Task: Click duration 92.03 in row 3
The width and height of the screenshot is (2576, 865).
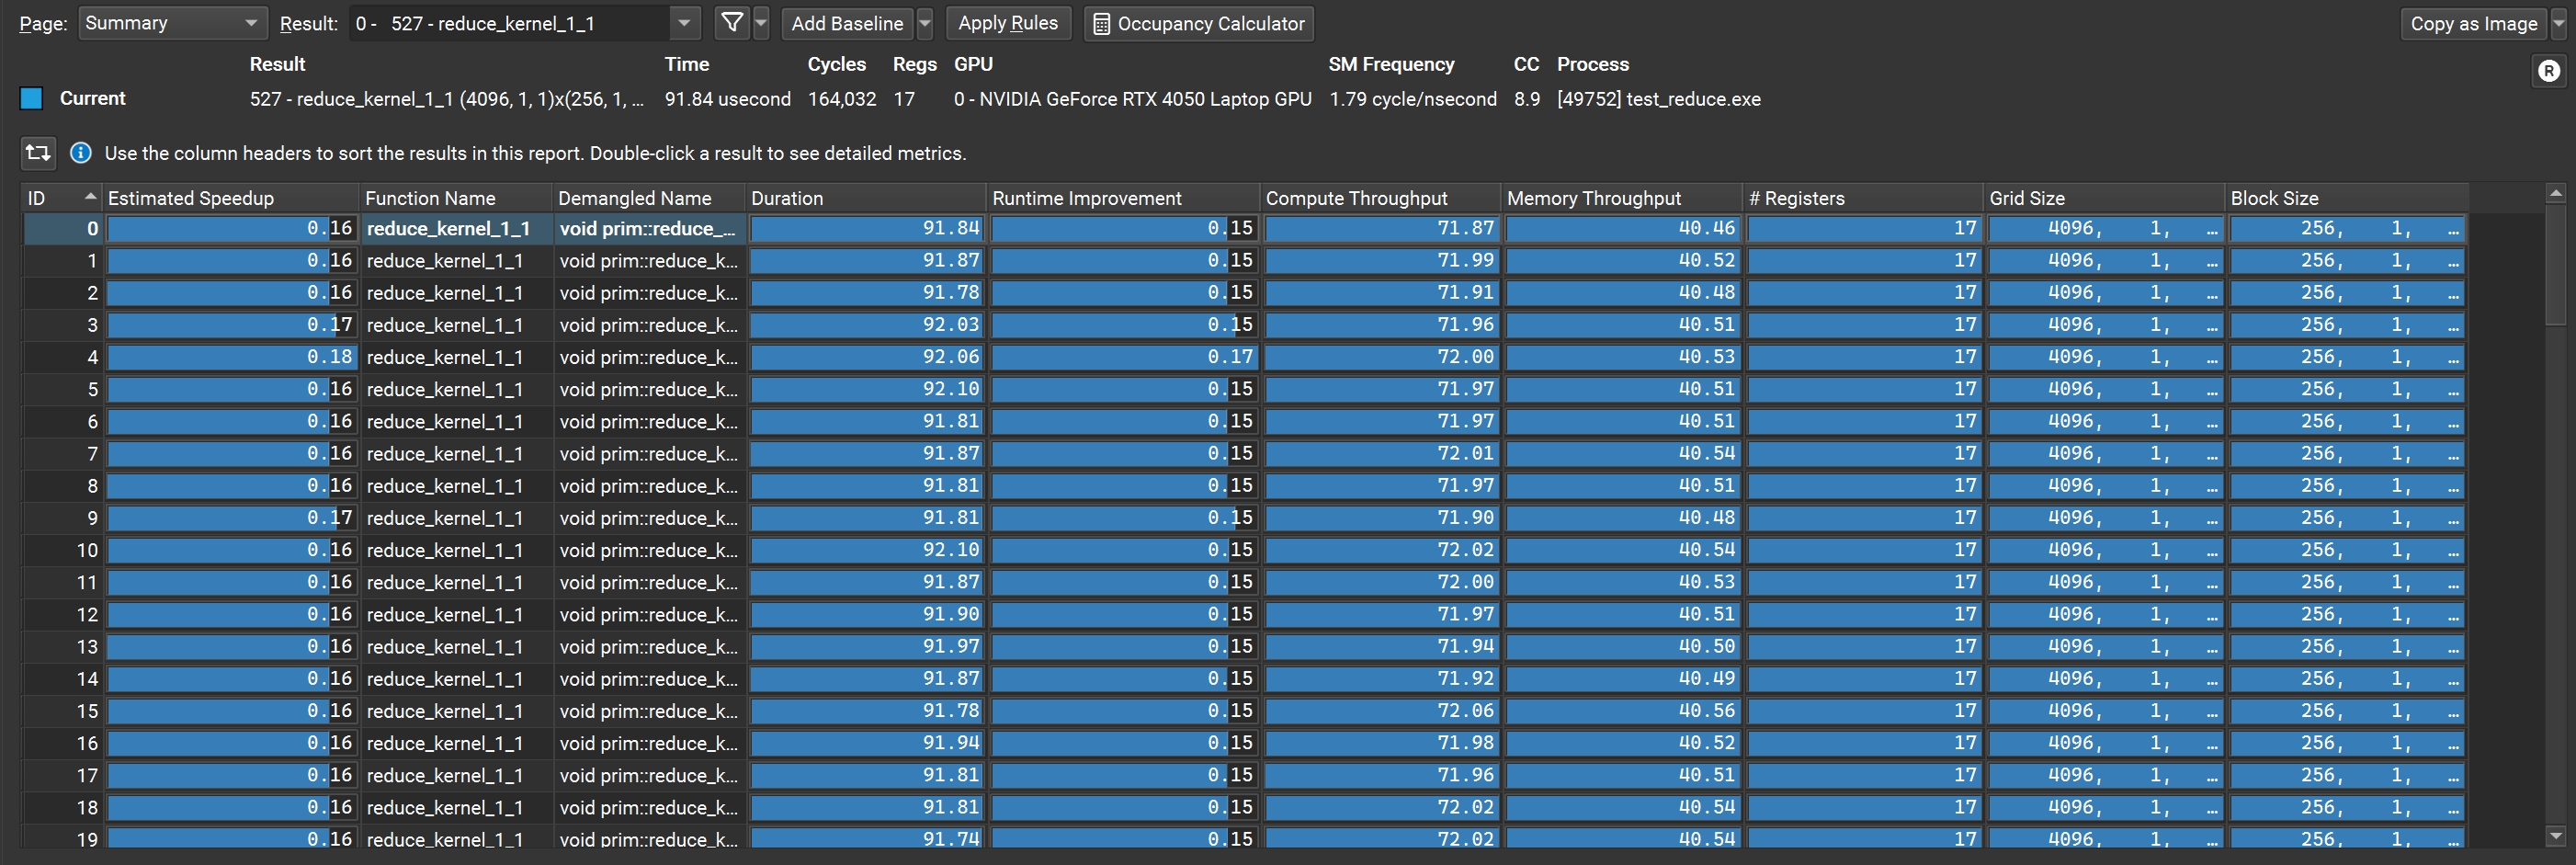Action: pyautogui.click(x=866, y=325)
